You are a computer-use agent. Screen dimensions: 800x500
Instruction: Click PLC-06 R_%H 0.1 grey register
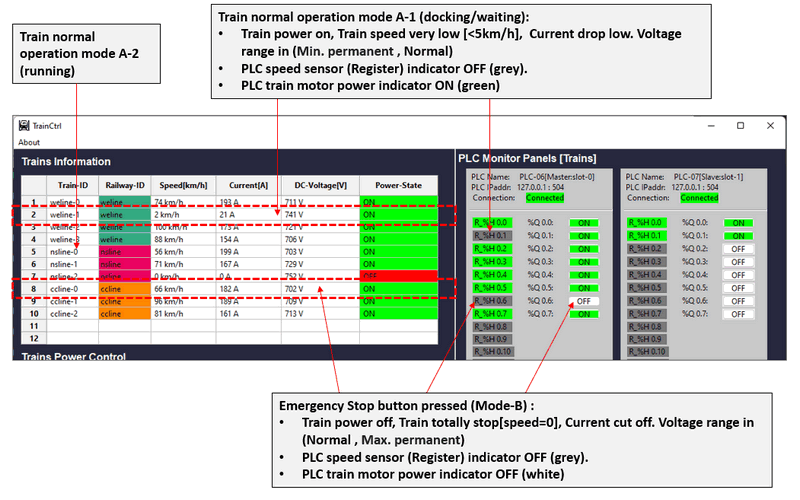492,236
